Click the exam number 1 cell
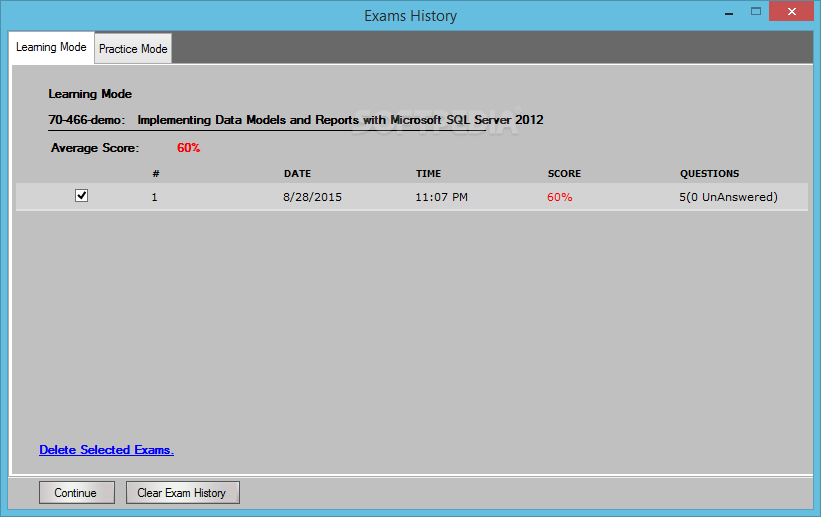 154,197
